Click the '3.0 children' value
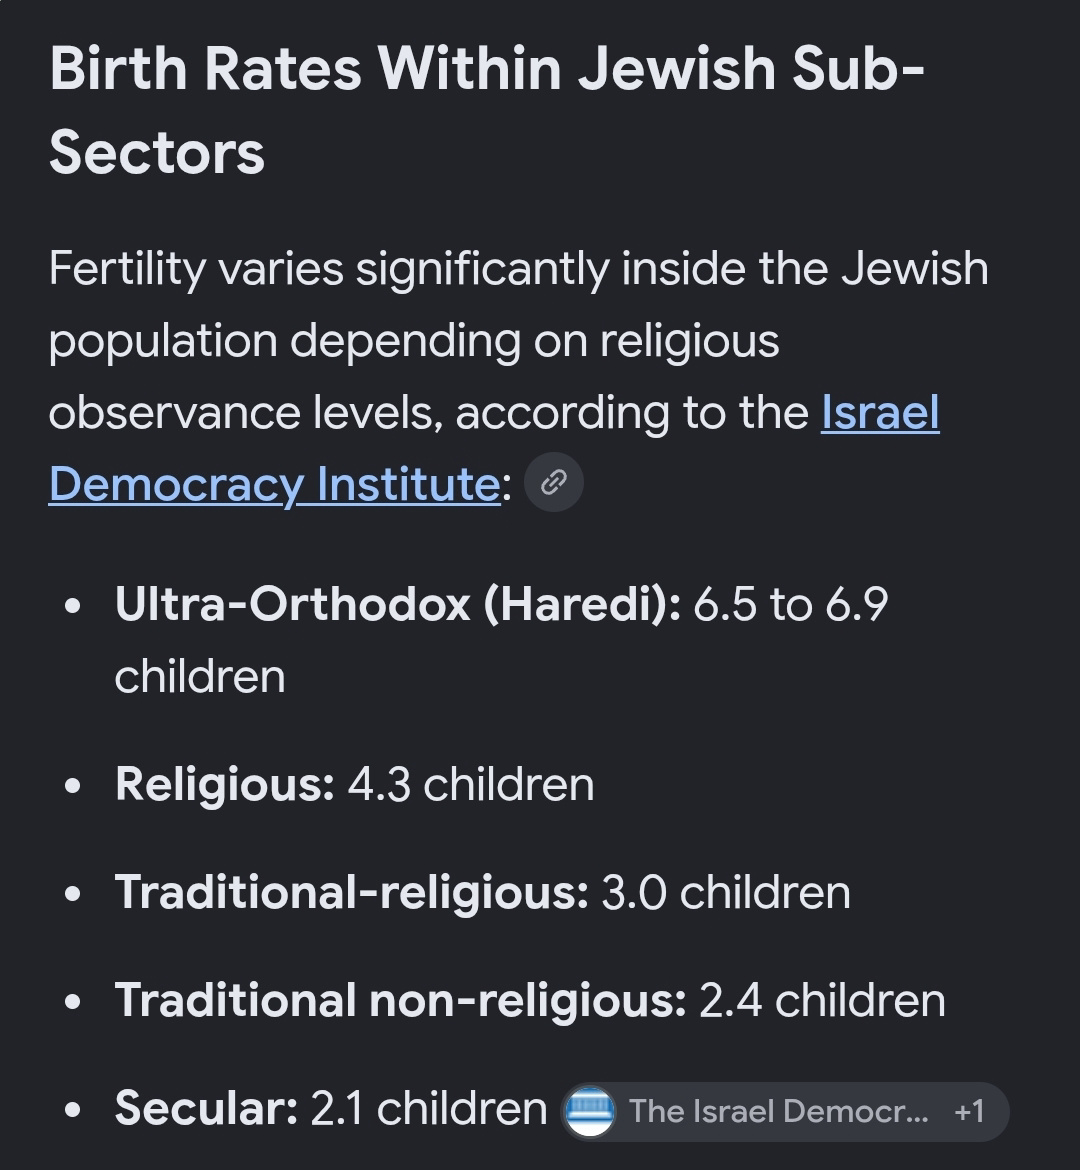1080x1170 pixels. tap(725, 892)
